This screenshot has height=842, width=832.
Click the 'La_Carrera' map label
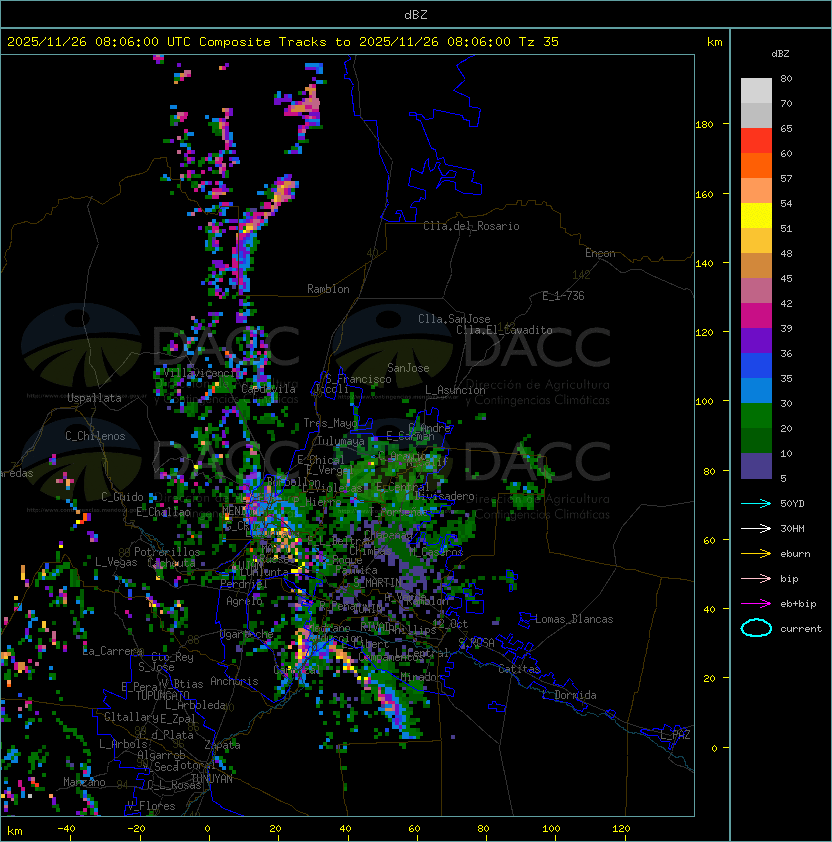[113, 651]
